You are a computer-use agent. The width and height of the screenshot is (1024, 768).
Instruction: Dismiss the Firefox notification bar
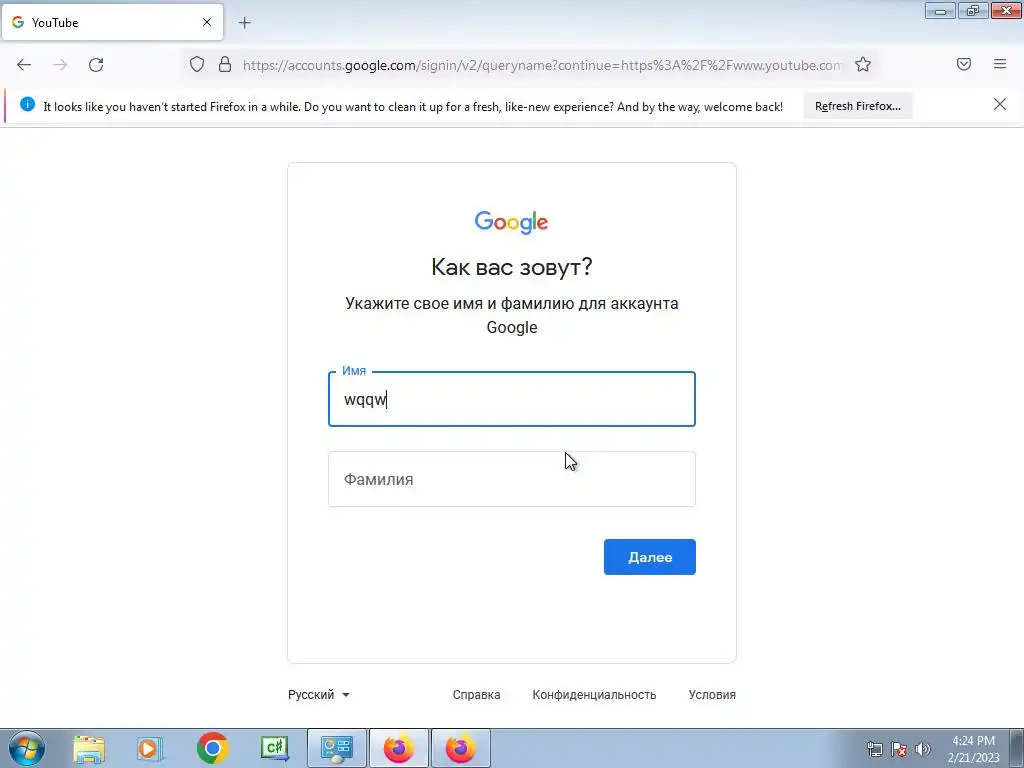point(999,104)
